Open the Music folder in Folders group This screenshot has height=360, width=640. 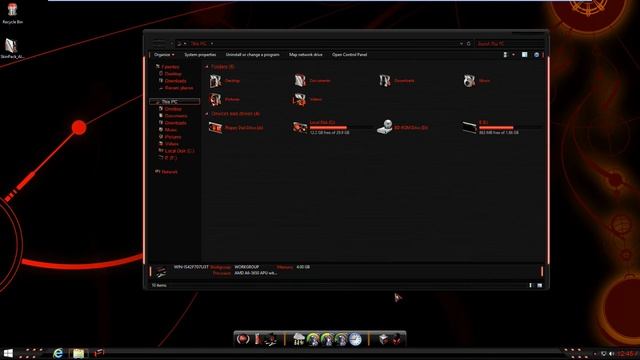[x=469, y=80]
